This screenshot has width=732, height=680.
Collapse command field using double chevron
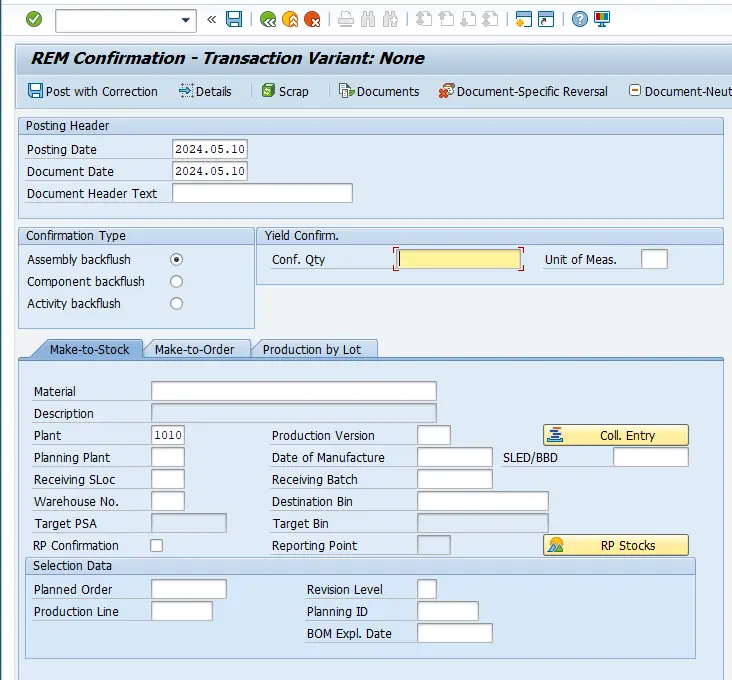click(211, 19)
